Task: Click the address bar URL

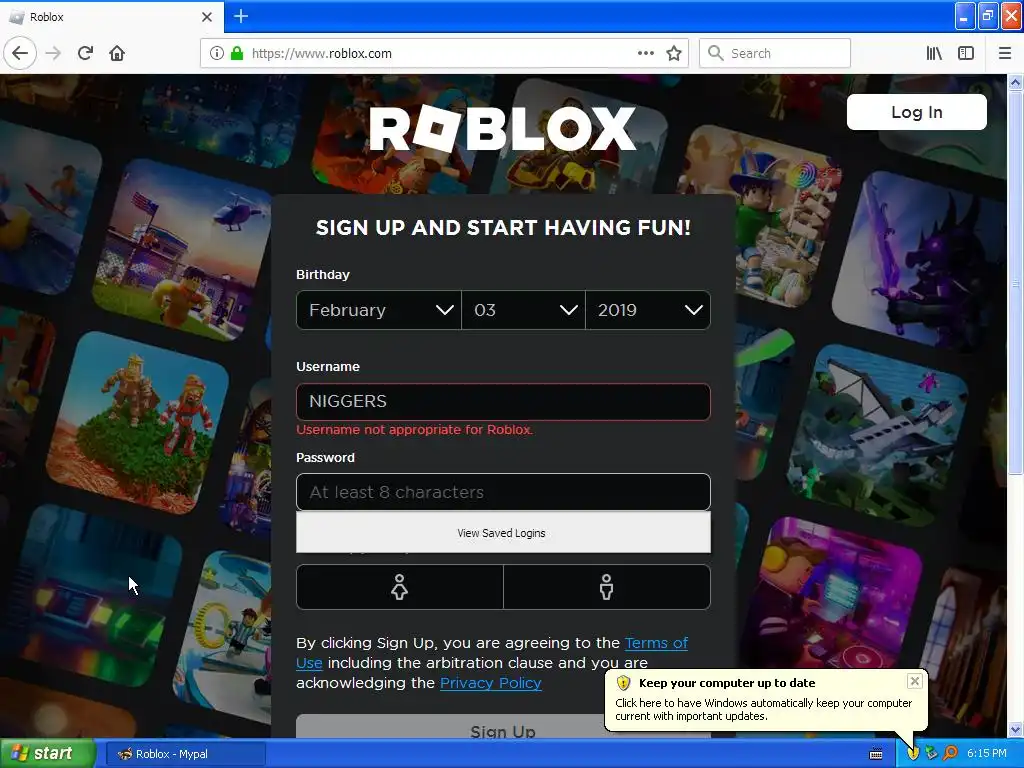Action: (x=321, y=53)
